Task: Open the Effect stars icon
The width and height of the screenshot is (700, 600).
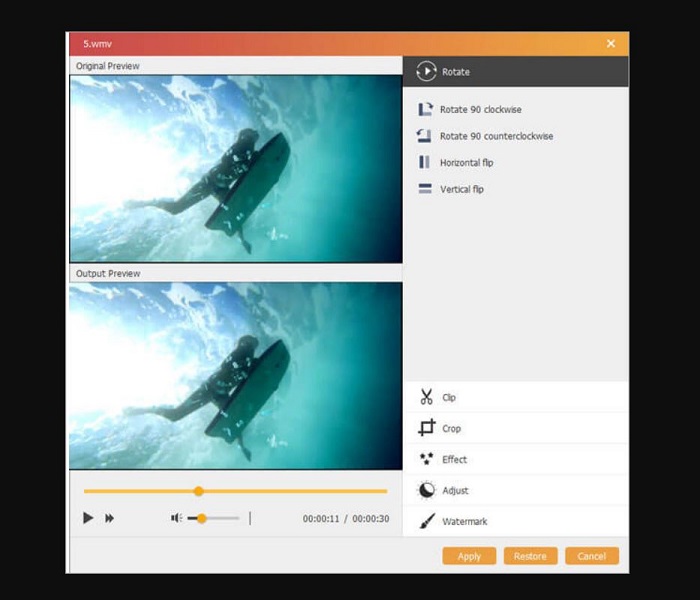Action: pos(426,459)
